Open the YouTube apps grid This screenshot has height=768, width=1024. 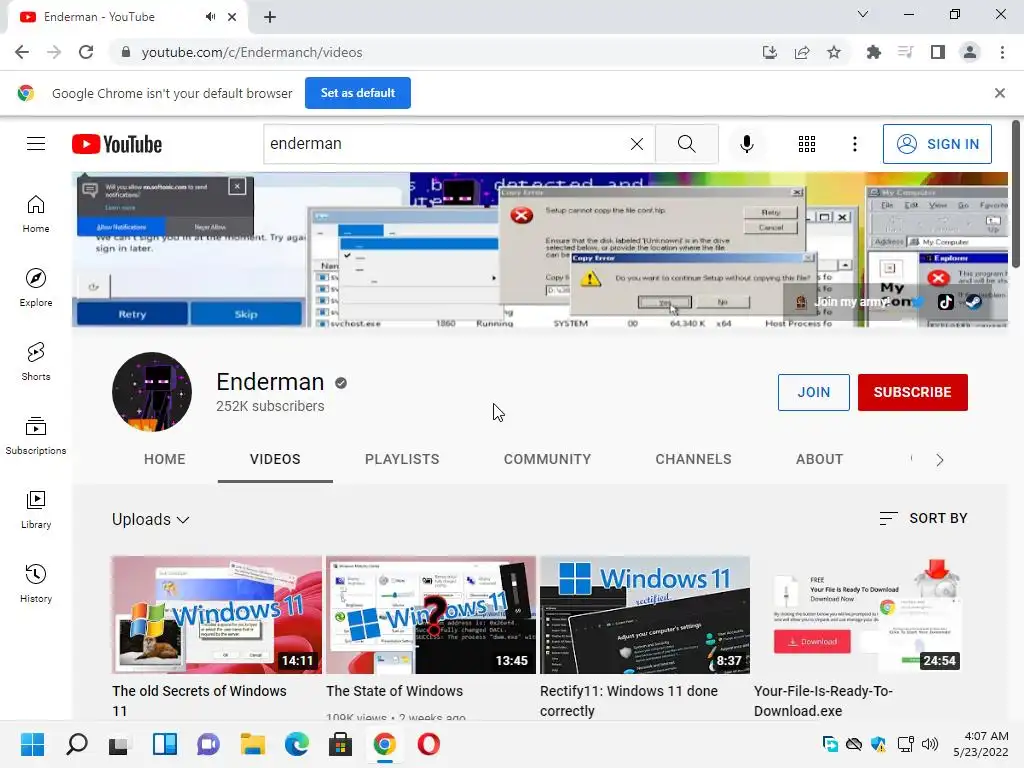click(x=807, y=144)
